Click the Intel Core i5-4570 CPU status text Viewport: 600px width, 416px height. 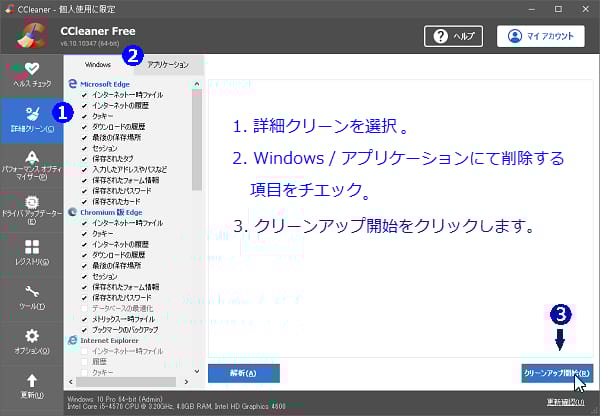point(176,406)
